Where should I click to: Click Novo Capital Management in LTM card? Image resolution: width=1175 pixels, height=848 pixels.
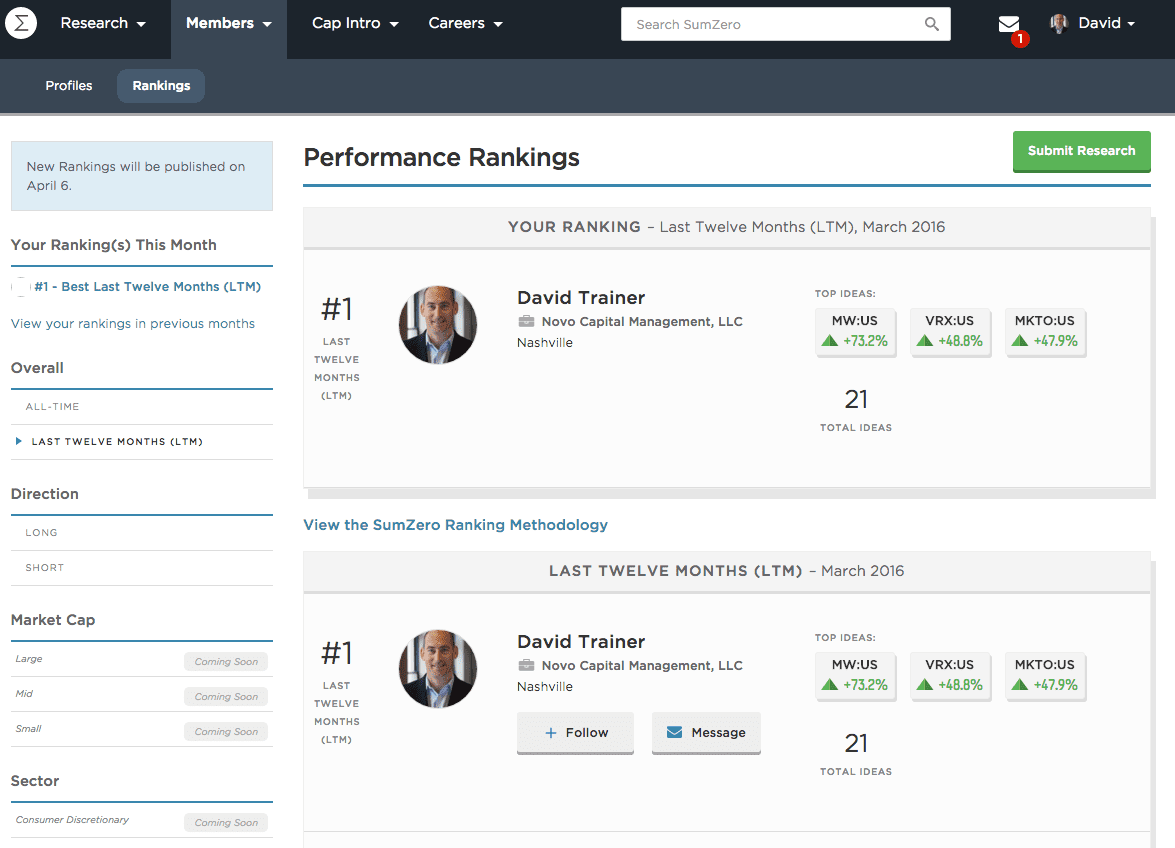[642, 665]
